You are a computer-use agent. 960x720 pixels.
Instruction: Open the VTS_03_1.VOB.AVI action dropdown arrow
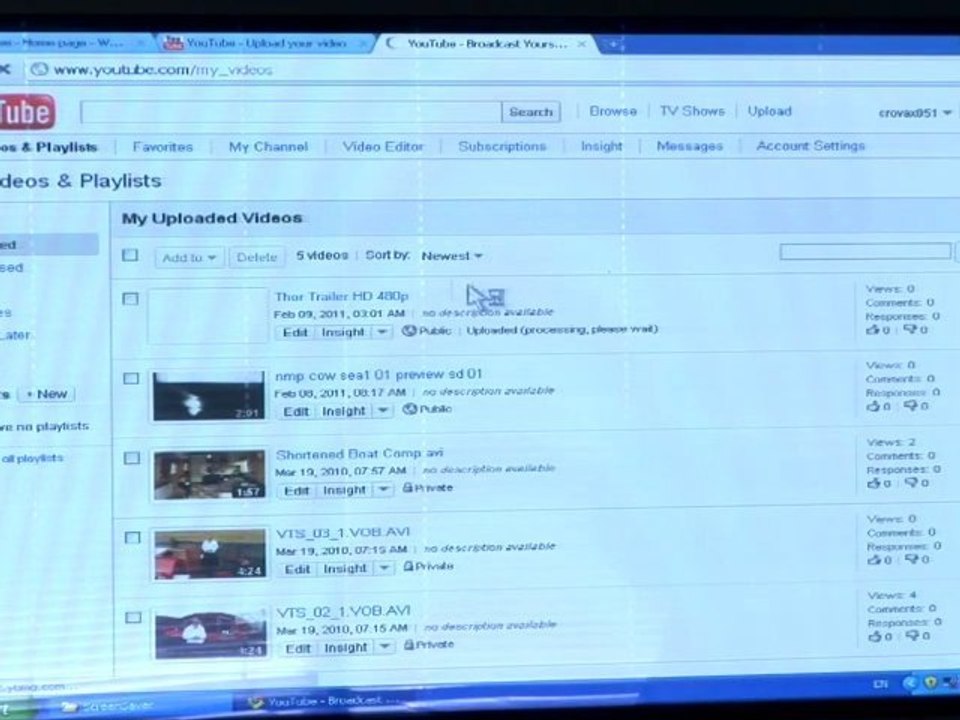[x=384, y=568]
